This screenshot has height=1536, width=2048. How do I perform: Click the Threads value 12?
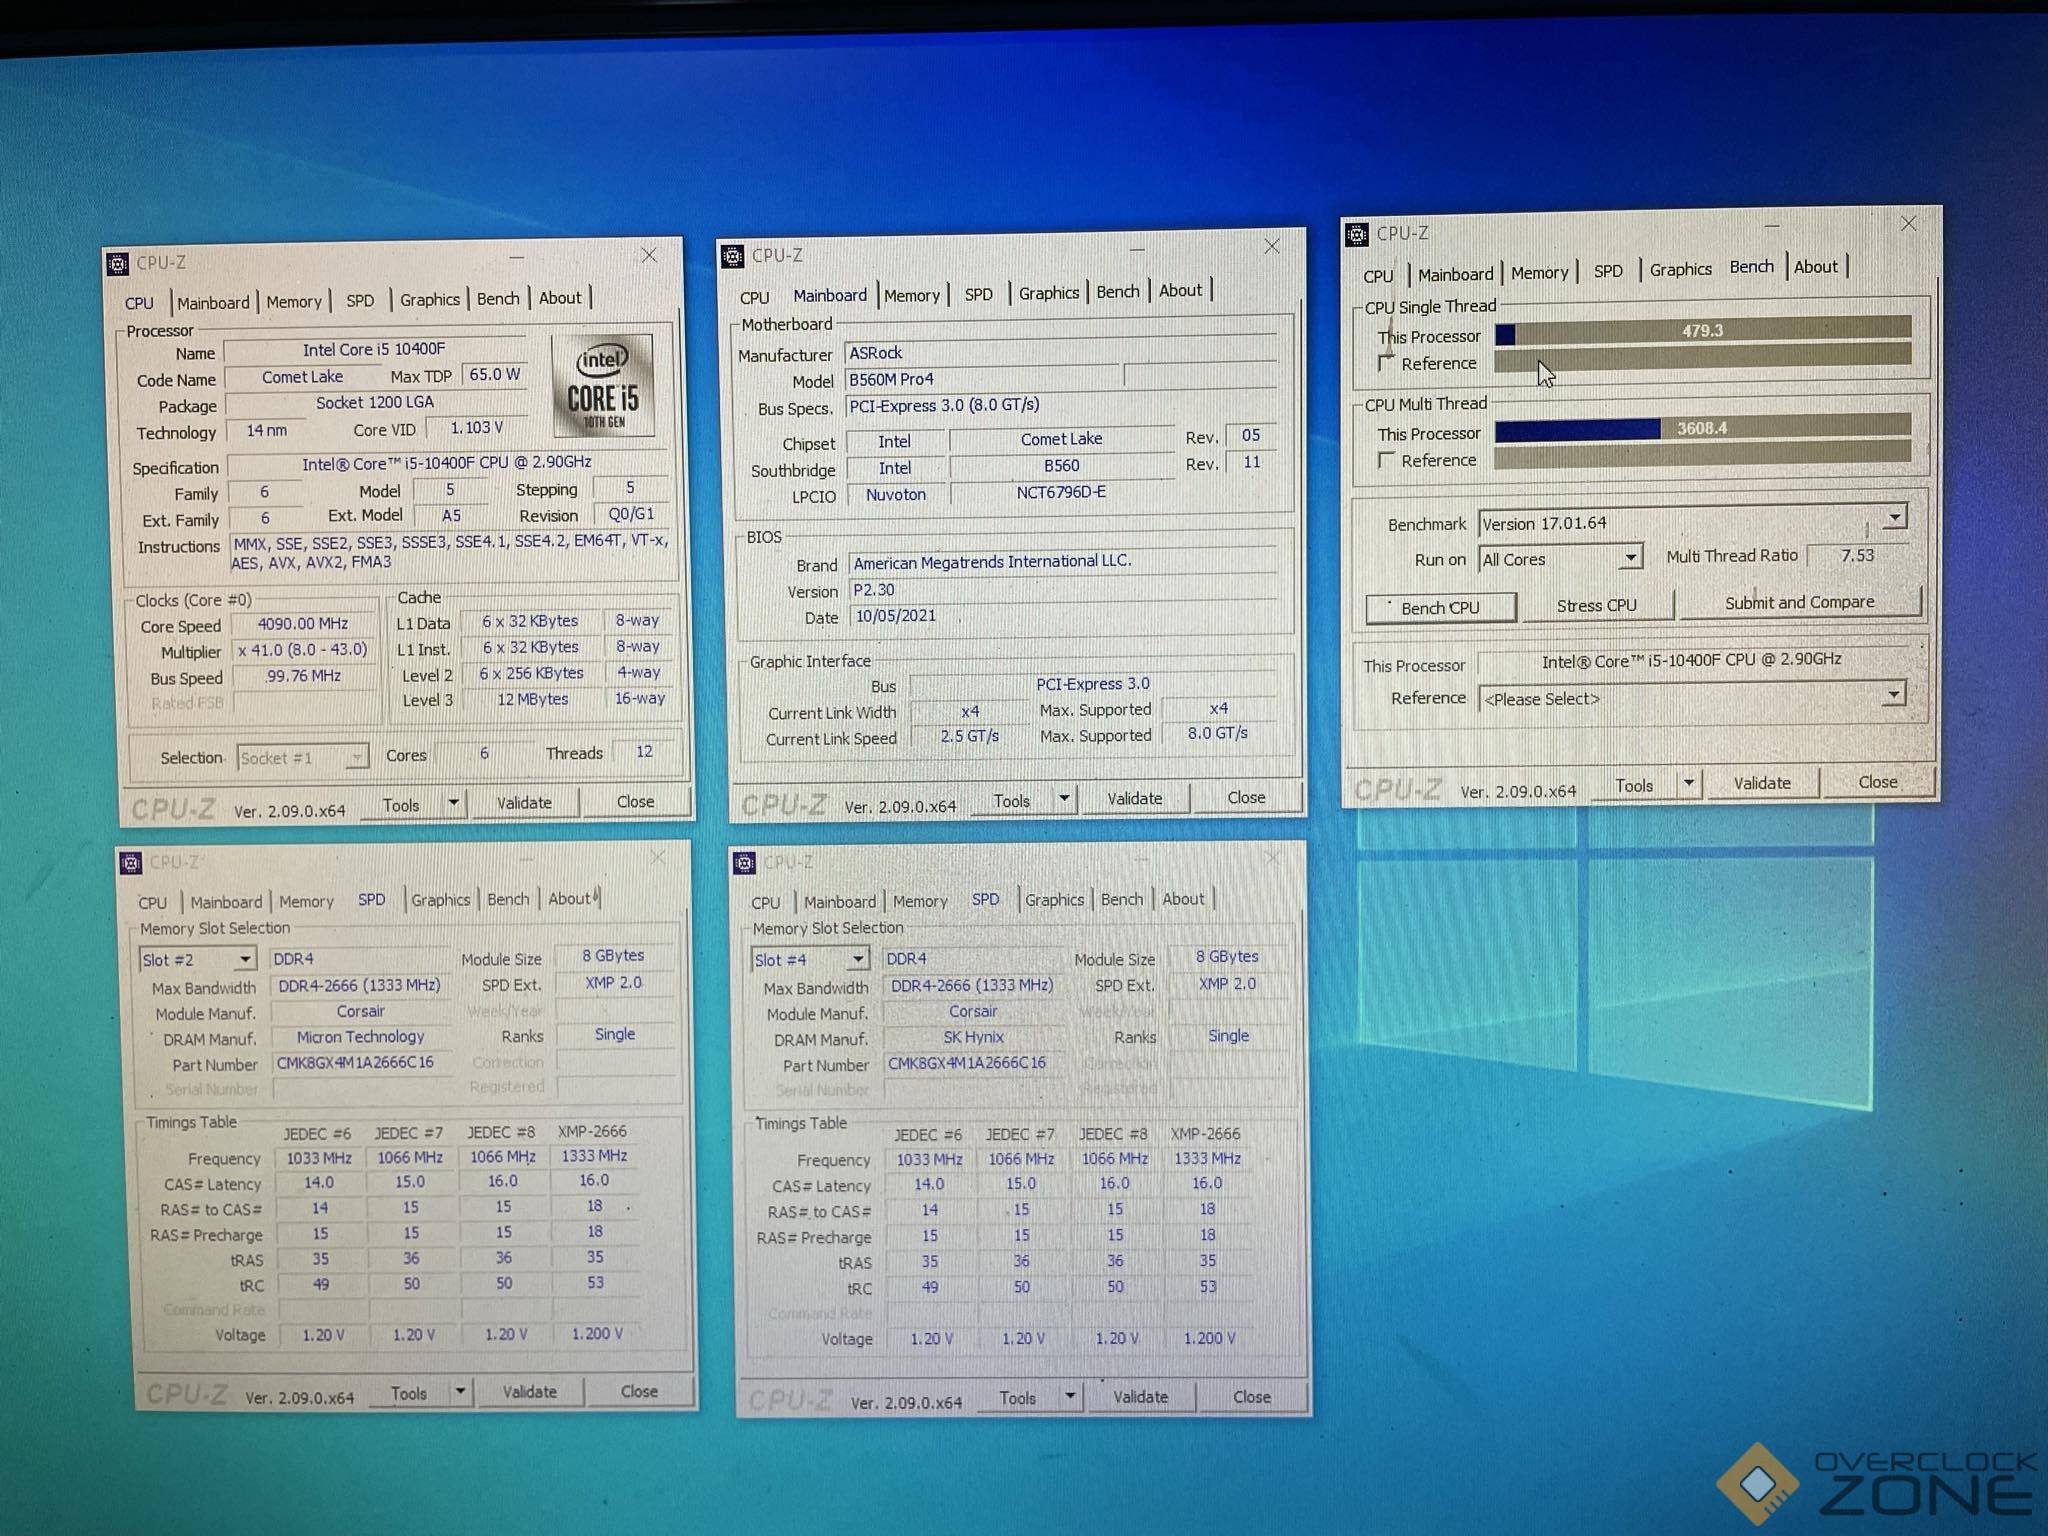(x=644, y=752)
